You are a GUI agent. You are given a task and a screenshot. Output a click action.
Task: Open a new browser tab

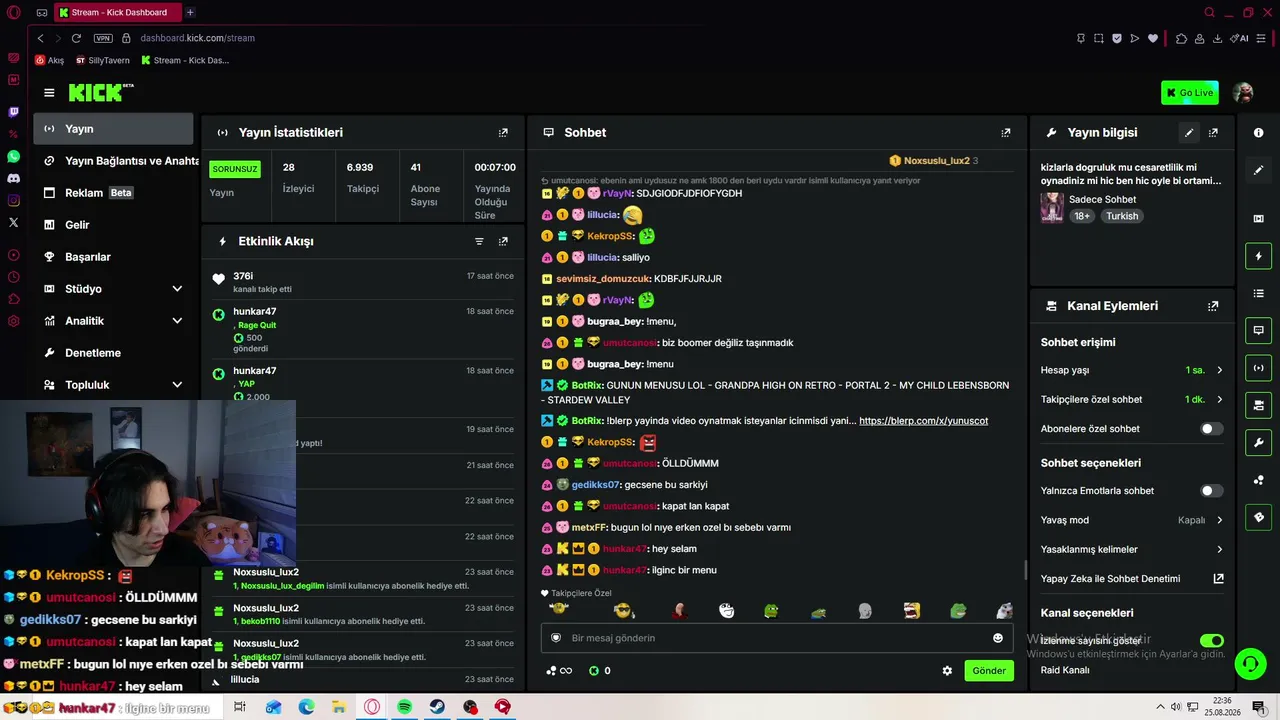click(x=190, y=13)
